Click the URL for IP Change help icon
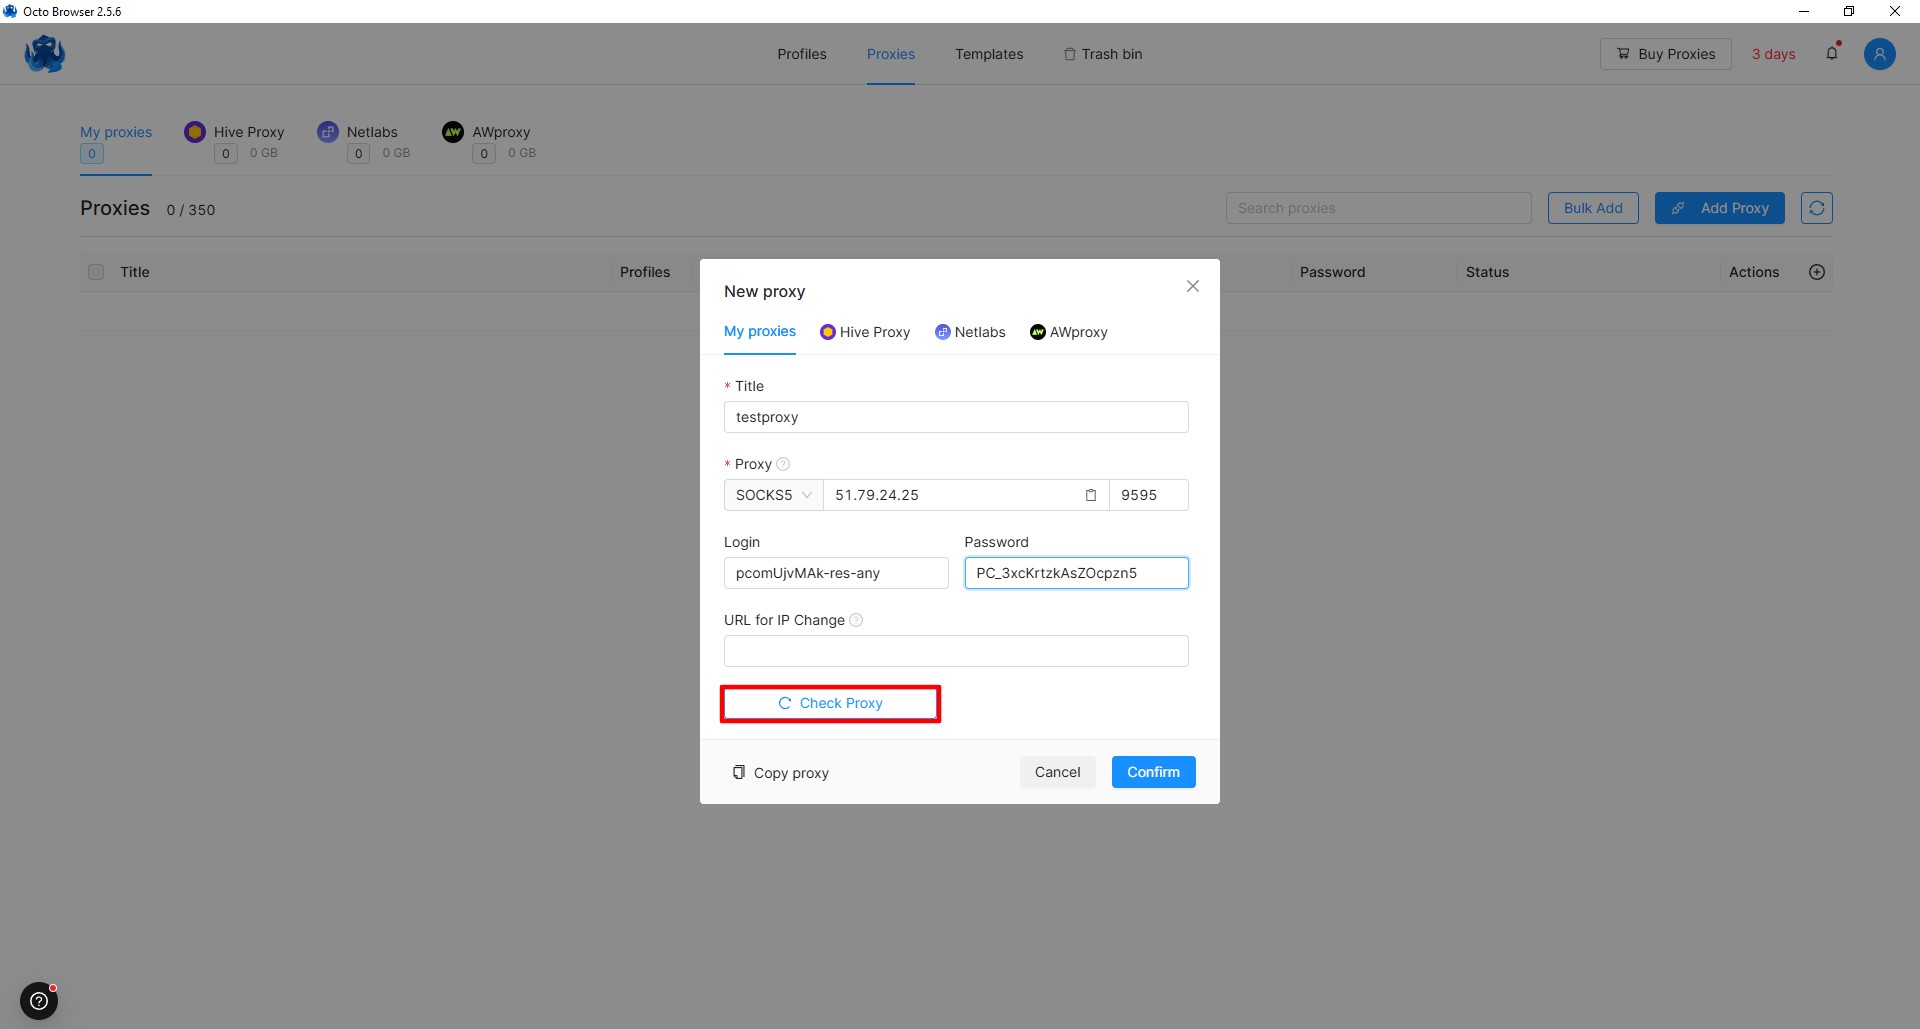Image resolution: width=1920 pixels, height=1029 pixels. pos(856,620)
